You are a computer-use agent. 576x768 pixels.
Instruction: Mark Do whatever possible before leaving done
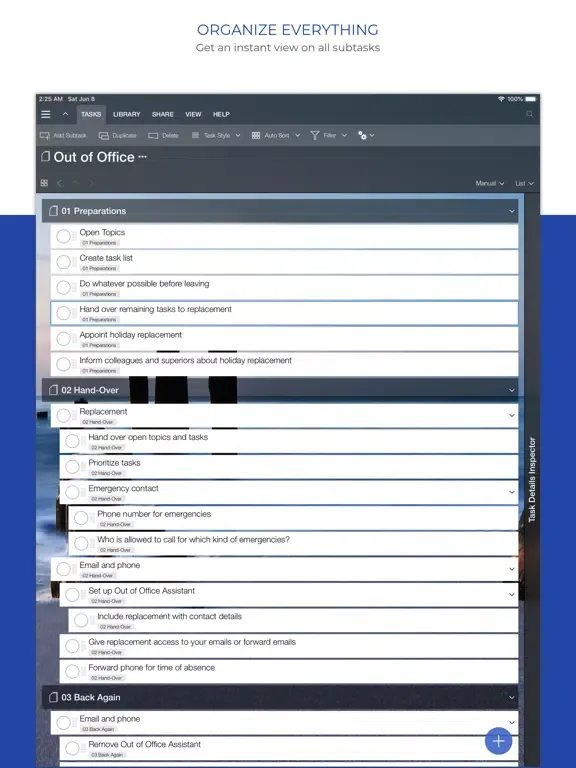(63, 288)
